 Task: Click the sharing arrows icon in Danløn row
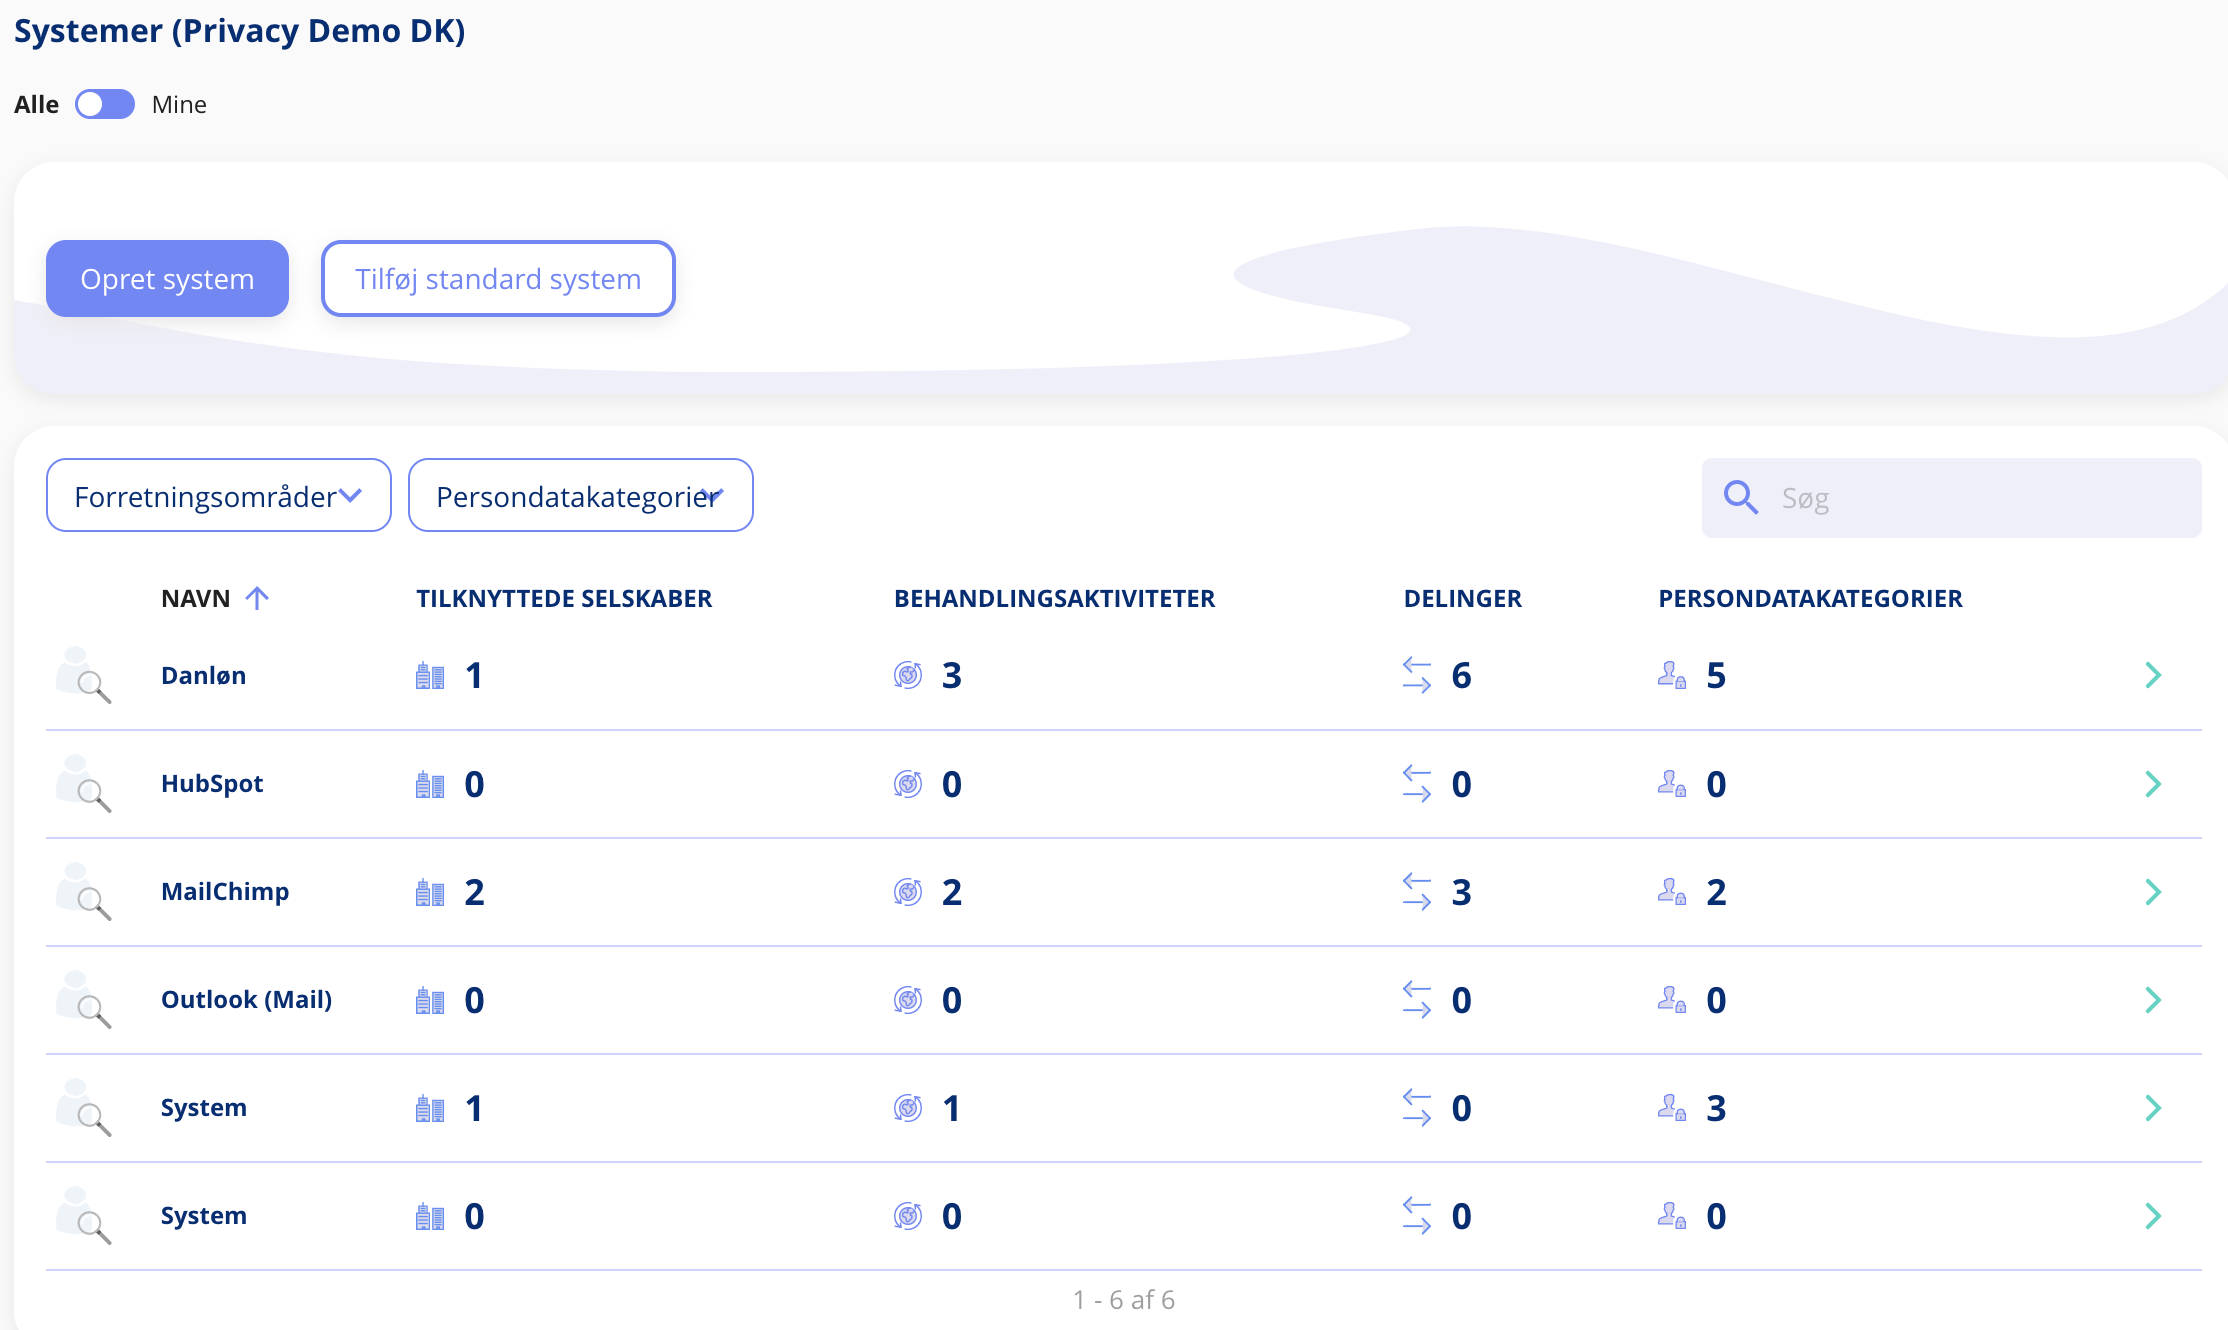point(1417,675)
